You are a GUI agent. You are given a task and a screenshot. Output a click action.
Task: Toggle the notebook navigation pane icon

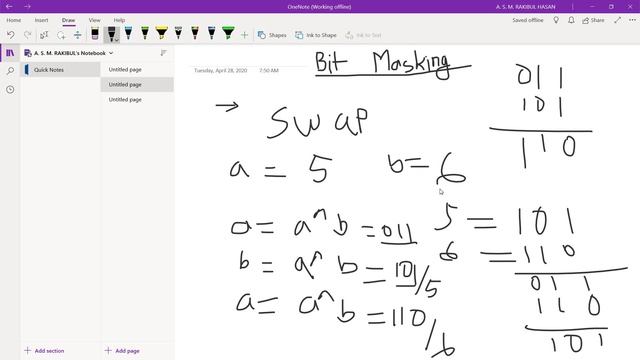(10, 53)
